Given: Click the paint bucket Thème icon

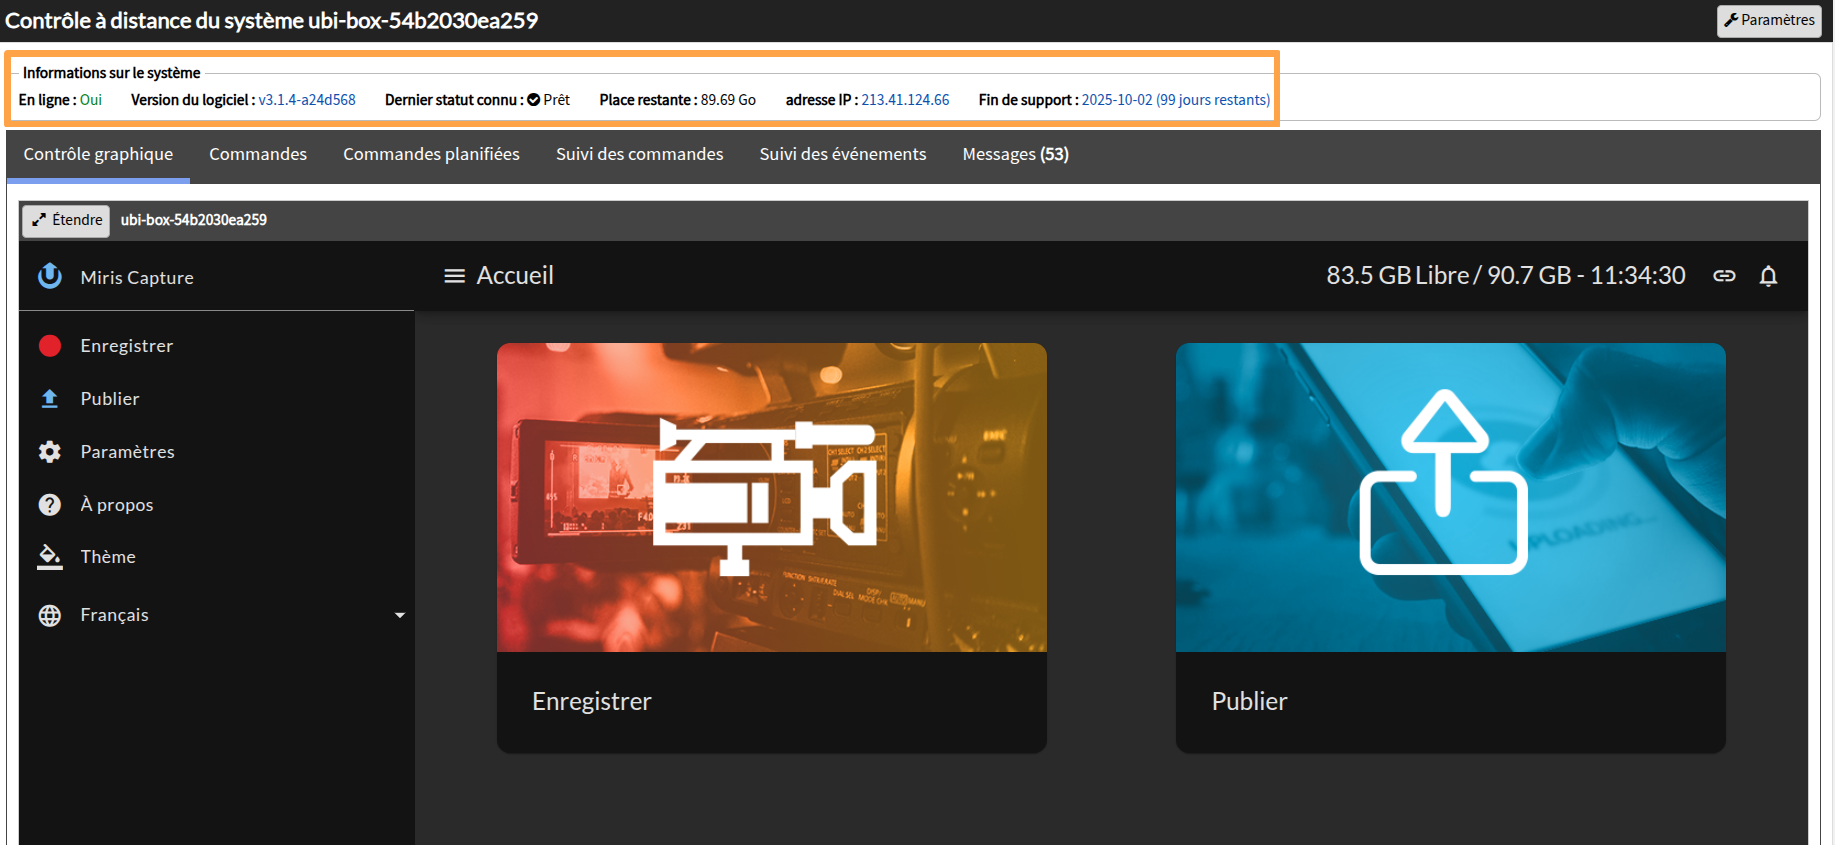Looking at the screenshot, I should [x=50, y=557].
